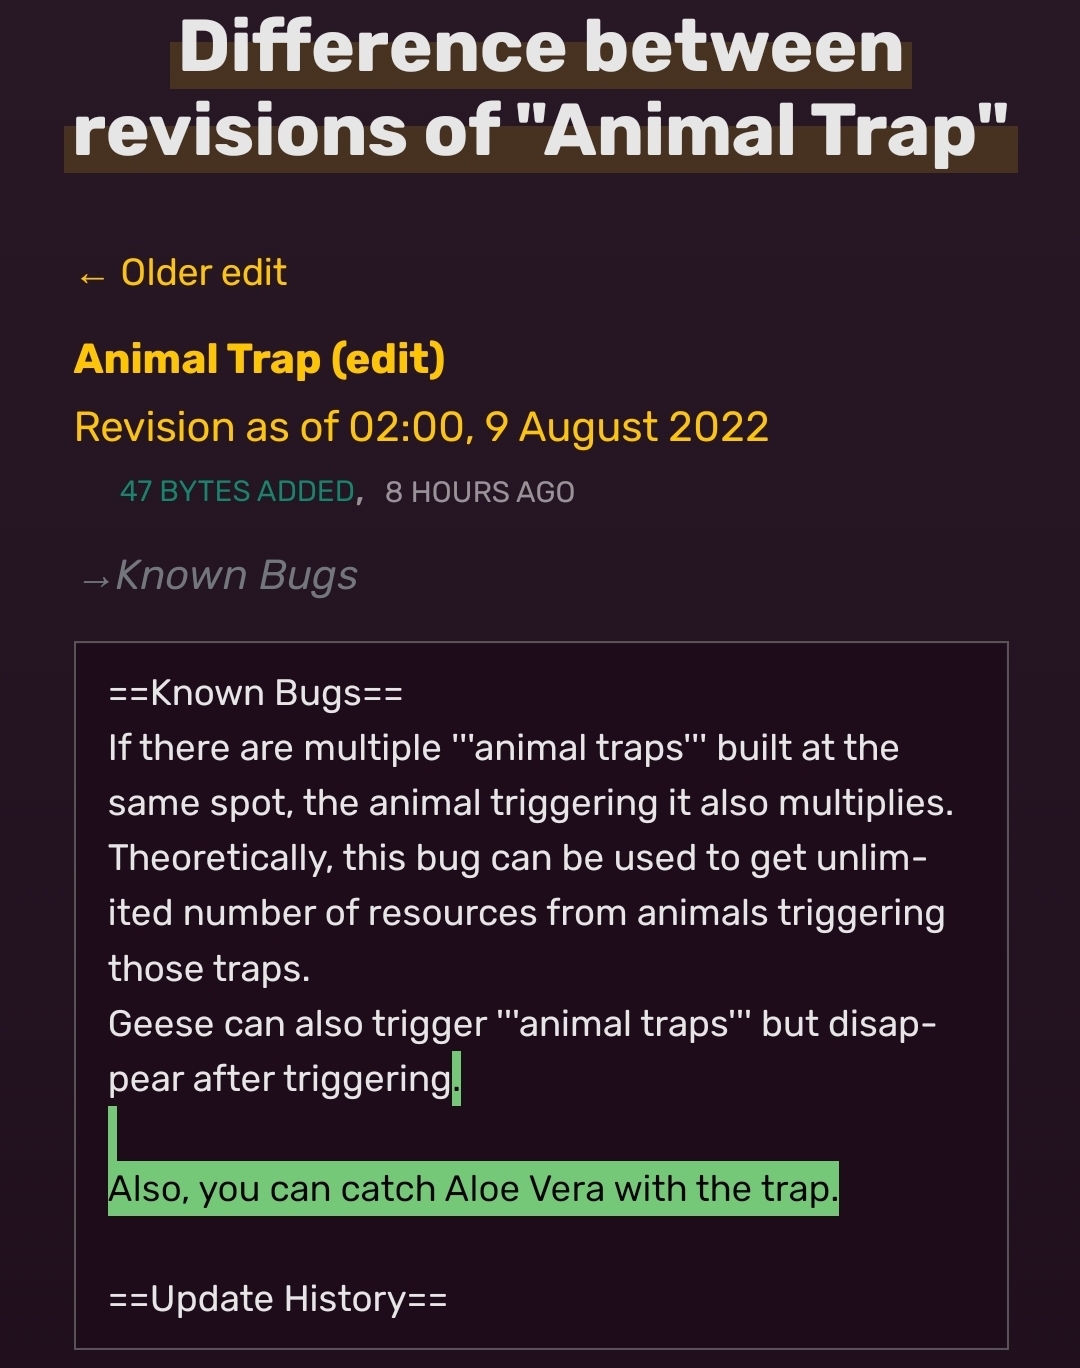Select the ==Update History== heading text

278,1299
